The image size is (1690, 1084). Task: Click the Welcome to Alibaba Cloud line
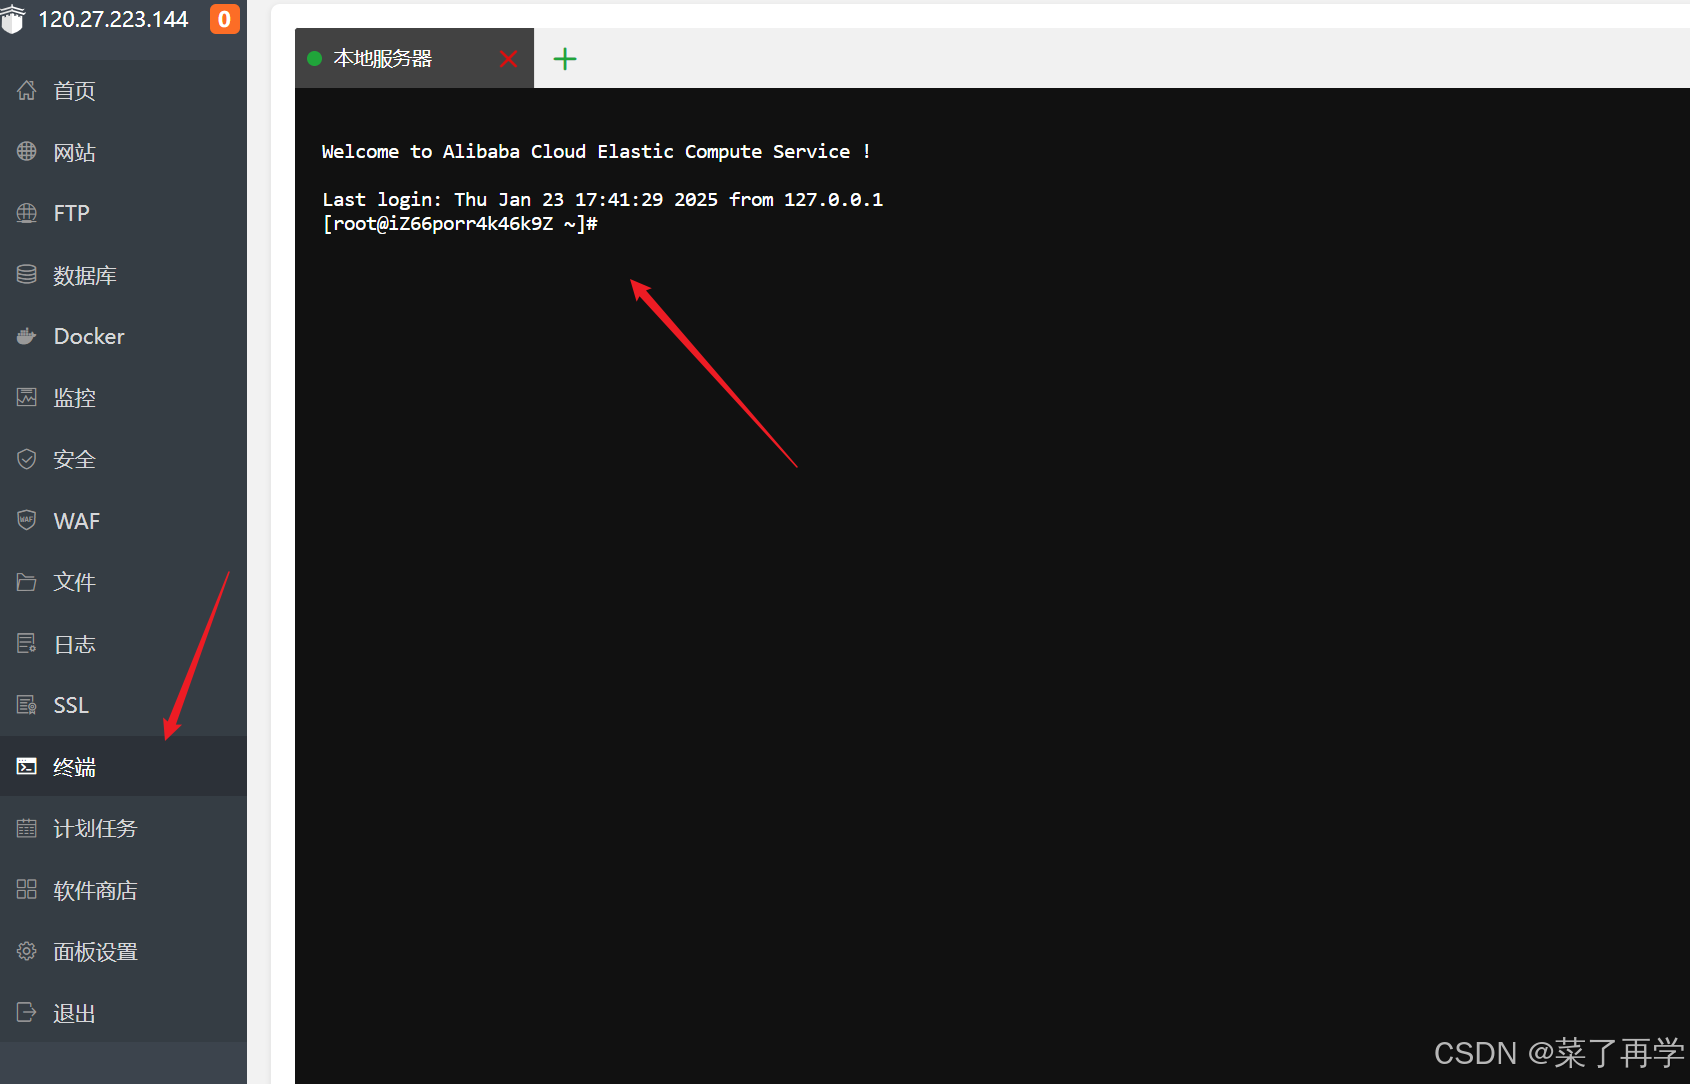tap(596, 152)
